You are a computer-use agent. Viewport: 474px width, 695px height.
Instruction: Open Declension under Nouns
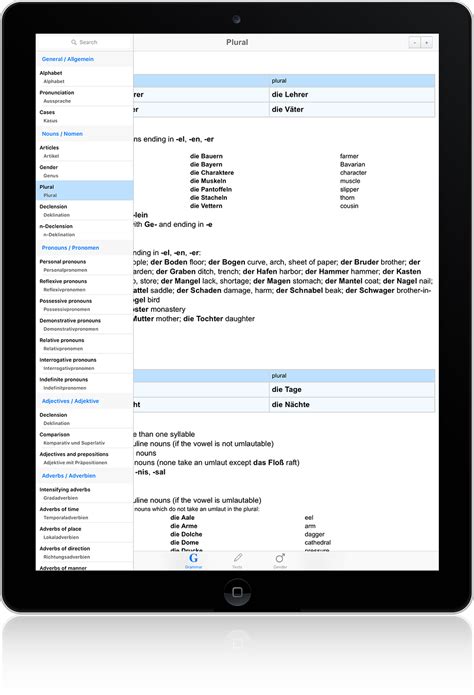pos(84,211)
